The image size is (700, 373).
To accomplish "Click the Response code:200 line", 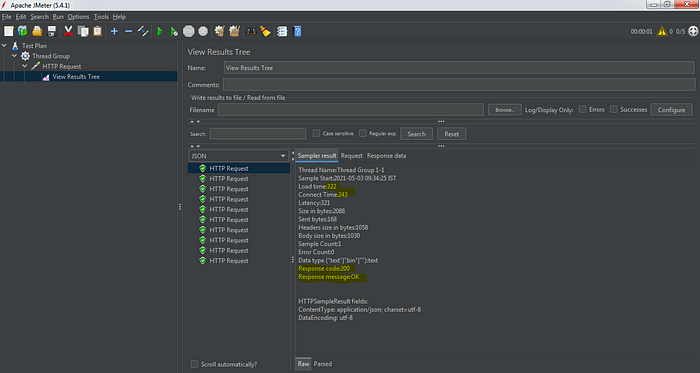I will click(324, 269).
